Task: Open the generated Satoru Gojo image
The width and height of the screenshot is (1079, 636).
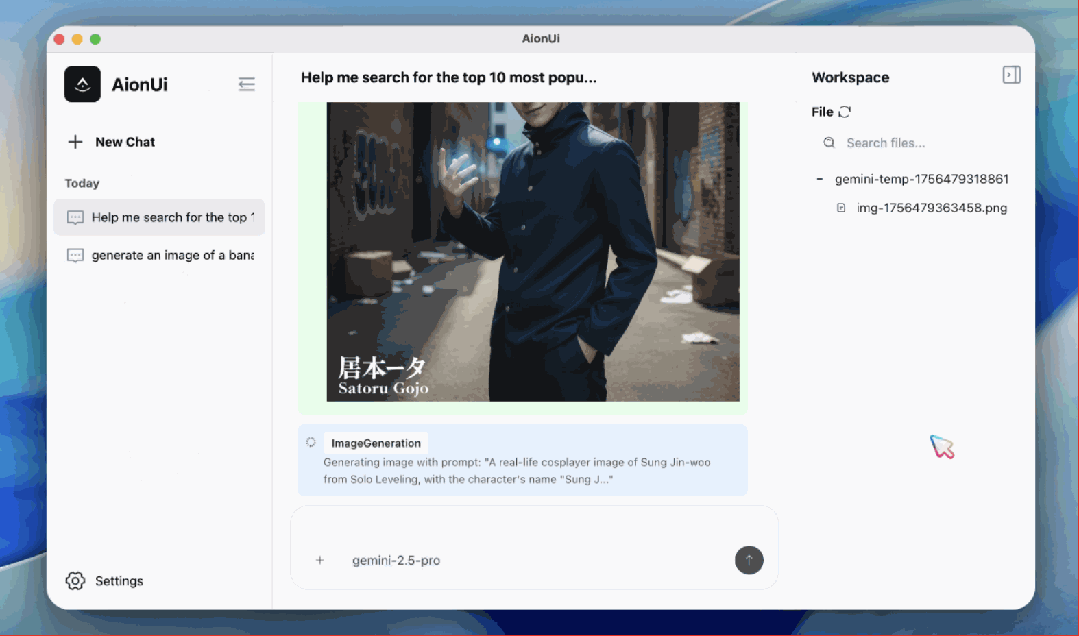Action: pos(533,252)
